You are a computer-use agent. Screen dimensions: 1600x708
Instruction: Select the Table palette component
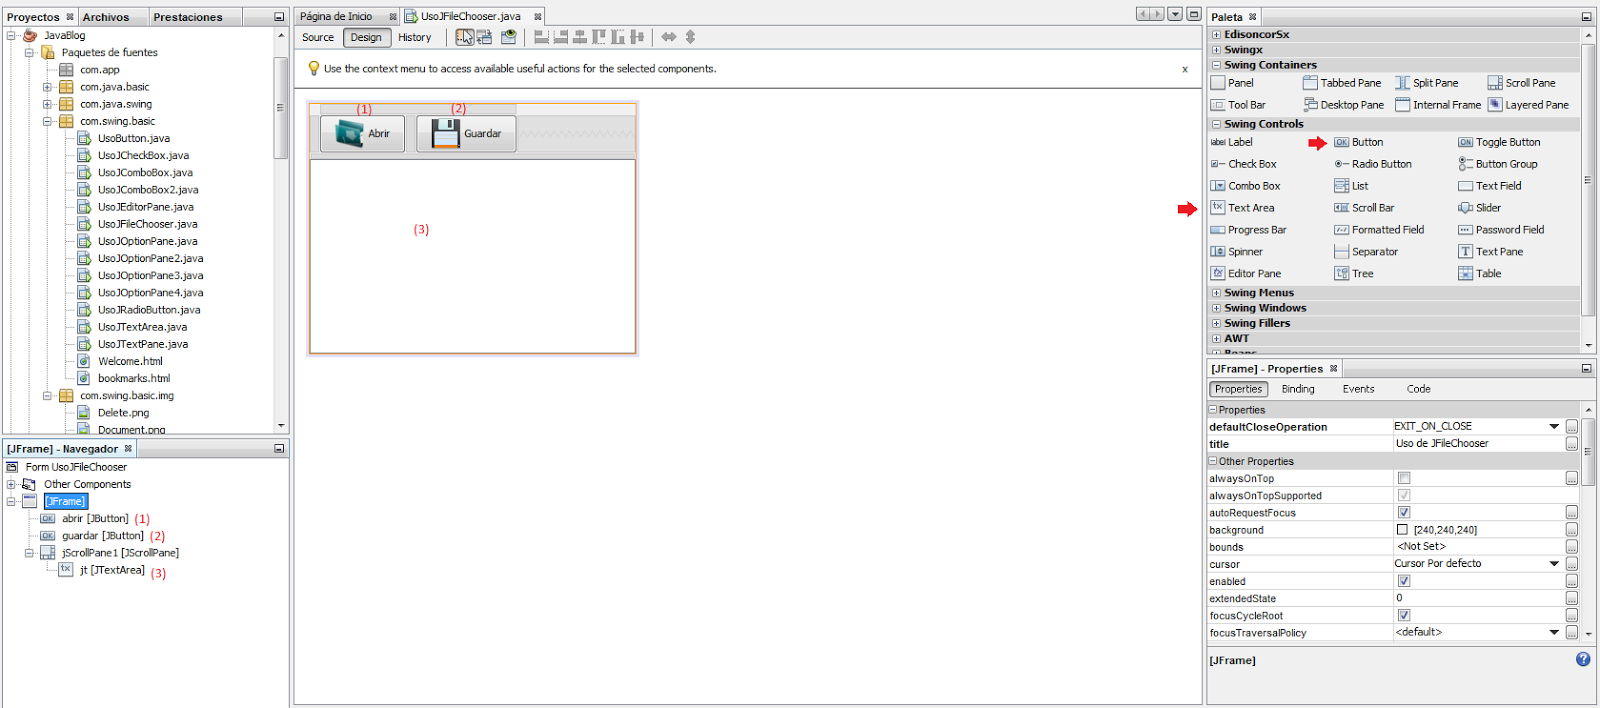tap(1480, 273)
